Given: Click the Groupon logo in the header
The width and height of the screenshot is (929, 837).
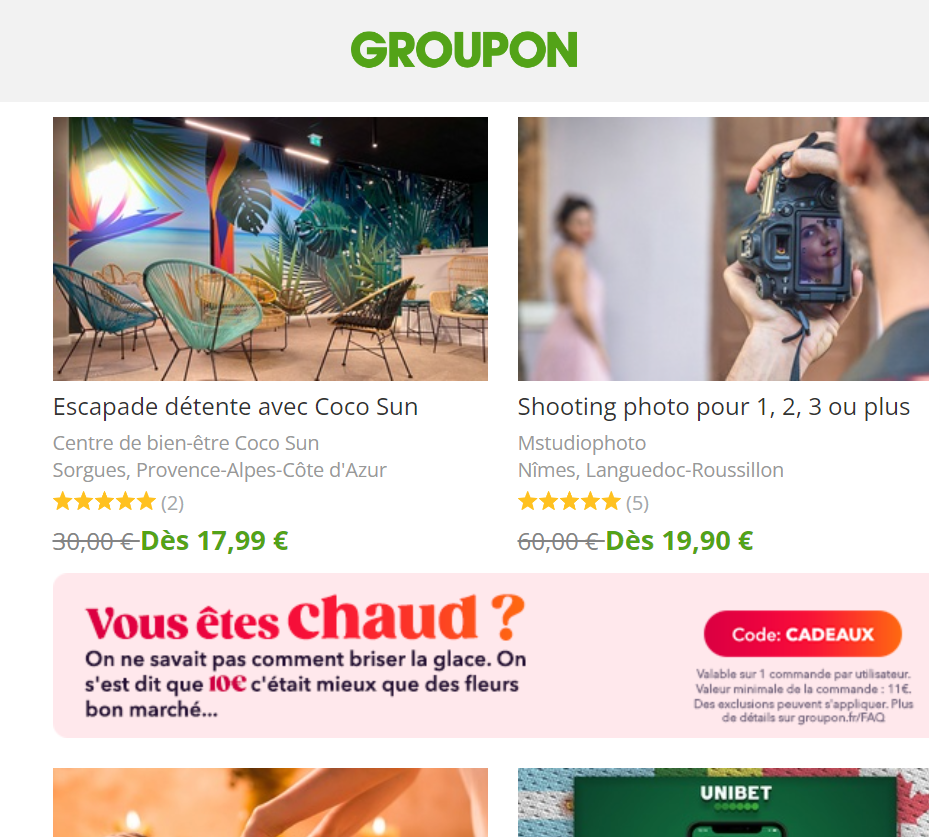Looking at the screenshot, I should [x=464, y=50].
